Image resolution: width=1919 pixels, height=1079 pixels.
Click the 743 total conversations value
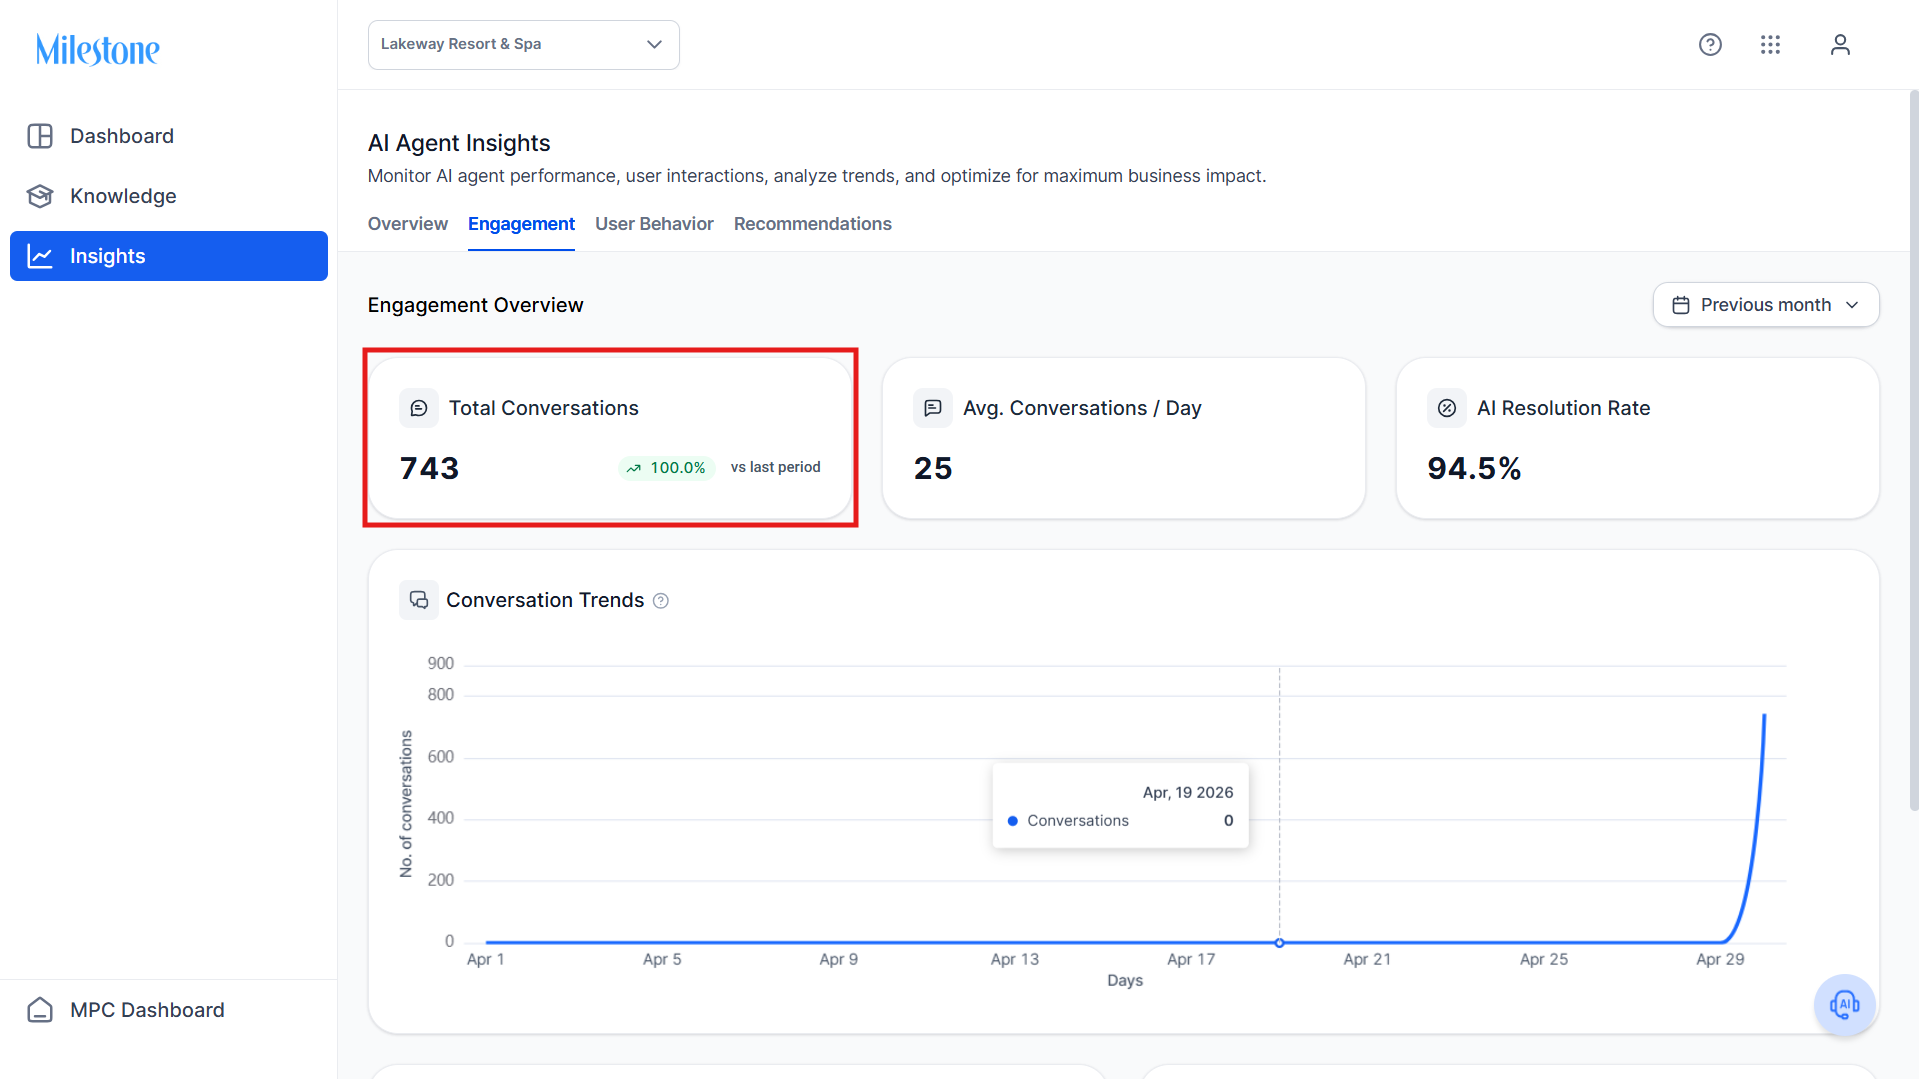(x=430, y=468)
